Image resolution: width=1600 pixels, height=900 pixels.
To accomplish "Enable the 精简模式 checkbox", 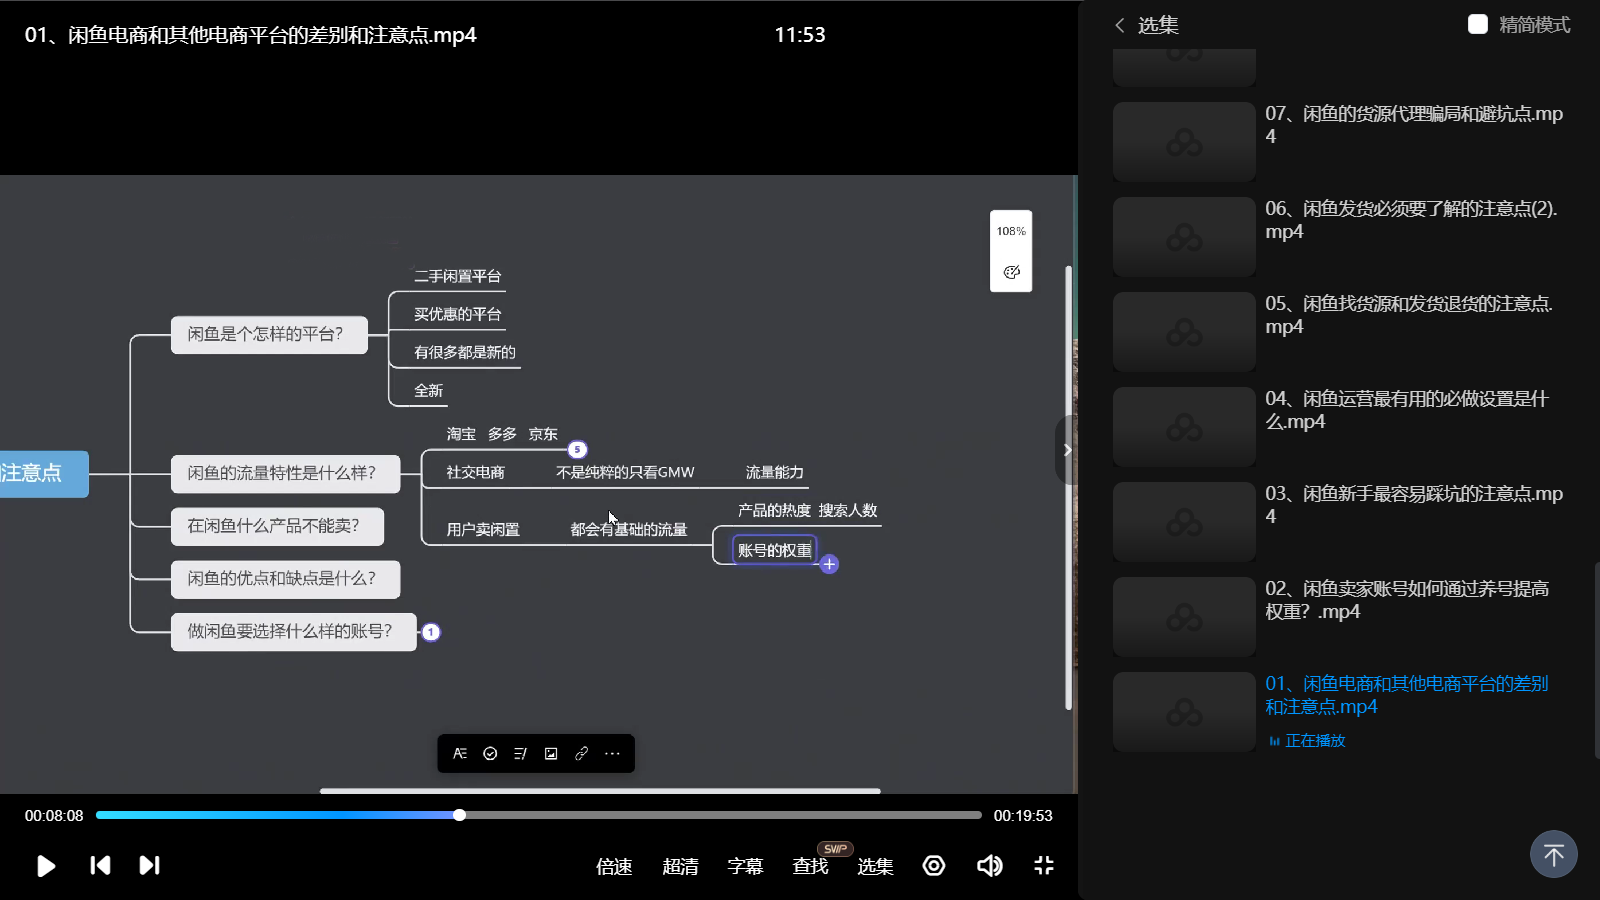I will (1478, 24).
